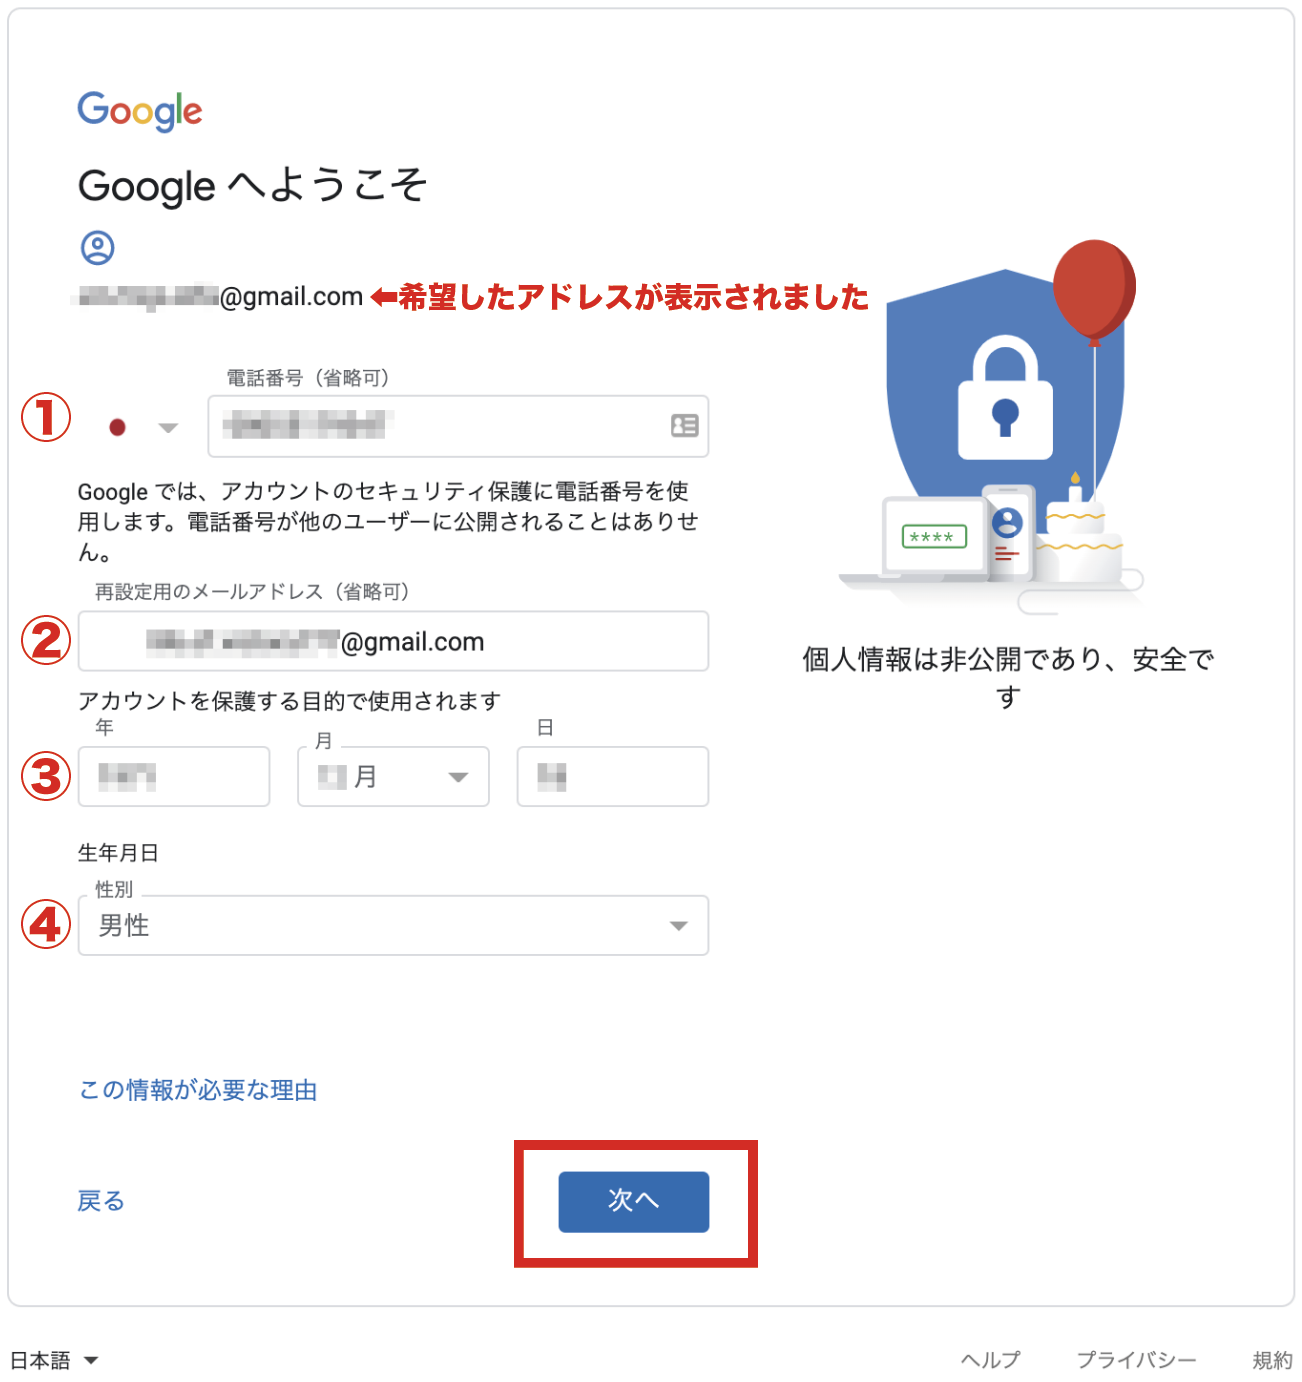The width and height of the screenshot is (1302, 1382).
Task: Click the account avatar icon above email
Action: coord(98,247)
